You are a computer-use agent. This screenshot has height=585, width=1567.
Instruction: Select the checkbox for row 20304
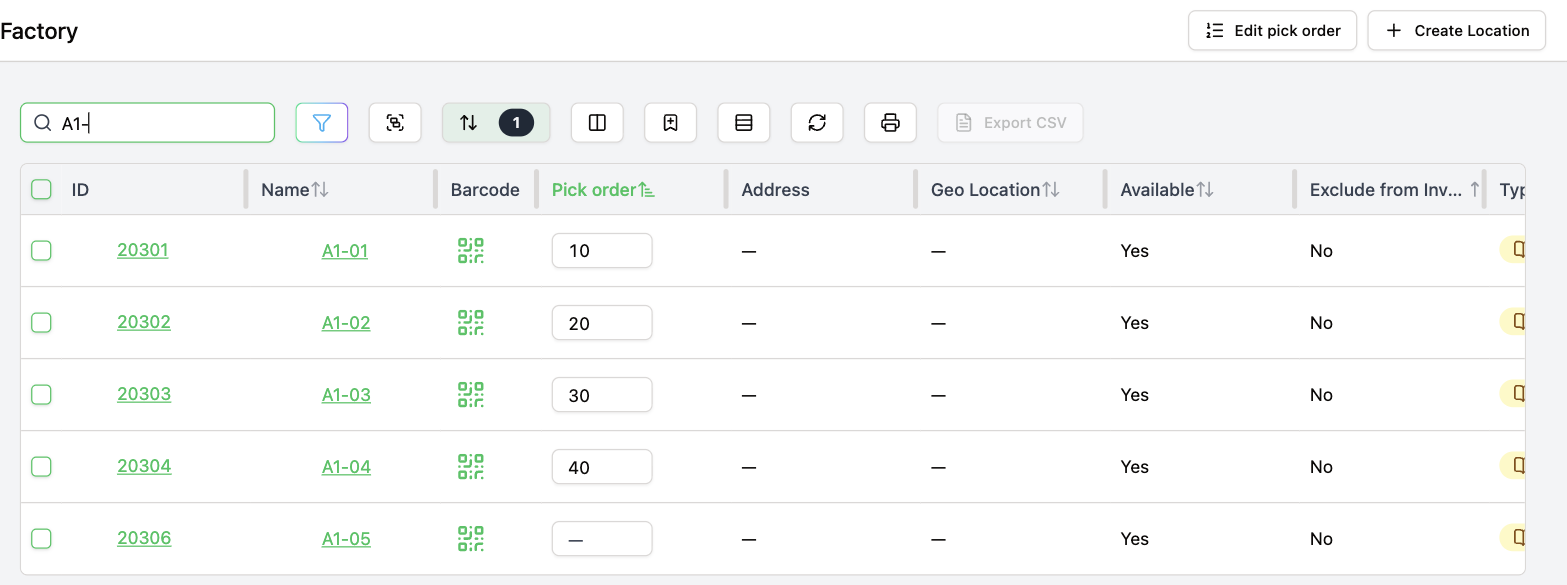41,467
